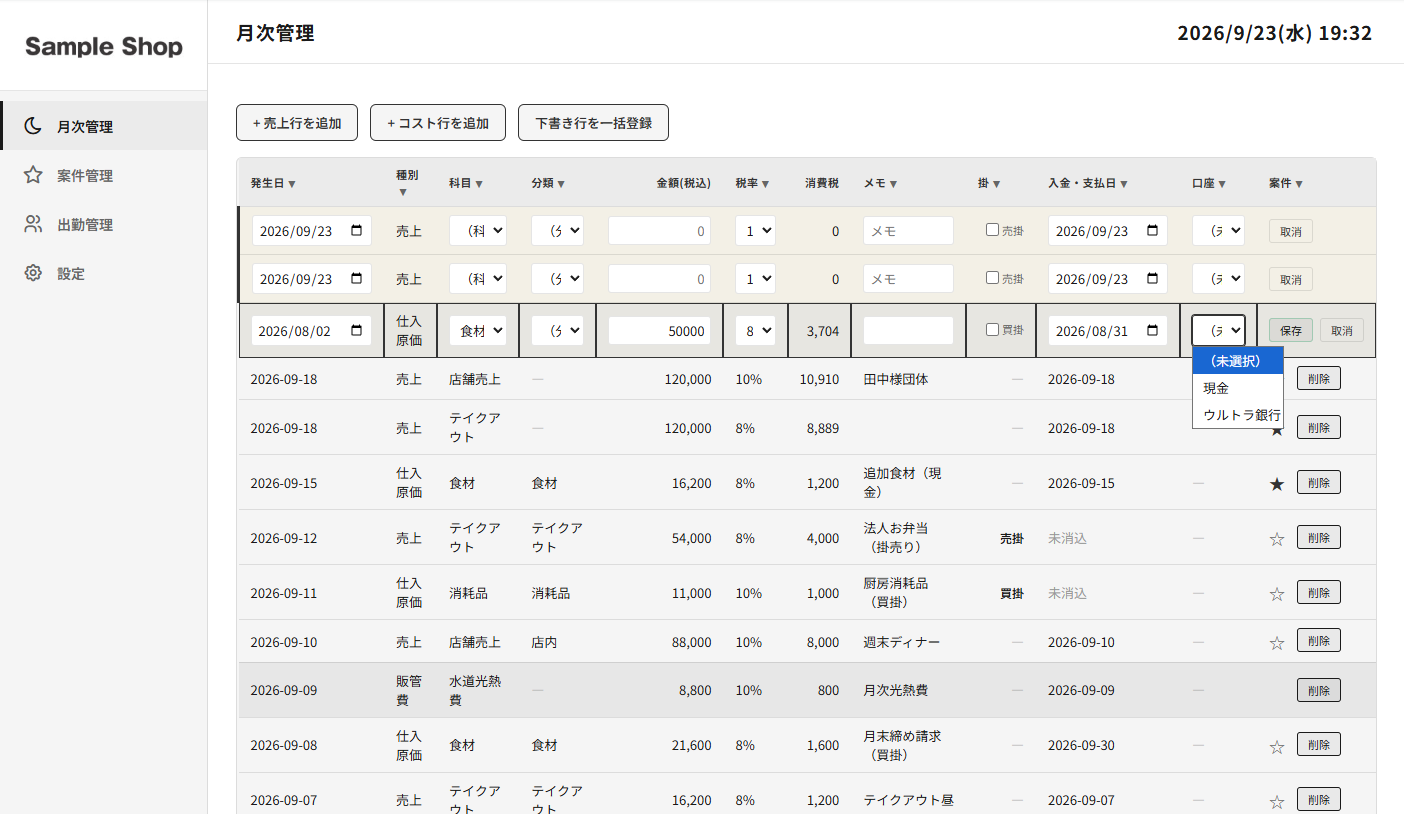Save the edited row with 保存
The height and width of the screenshot is (814, 1404).
click(1291, 330)
